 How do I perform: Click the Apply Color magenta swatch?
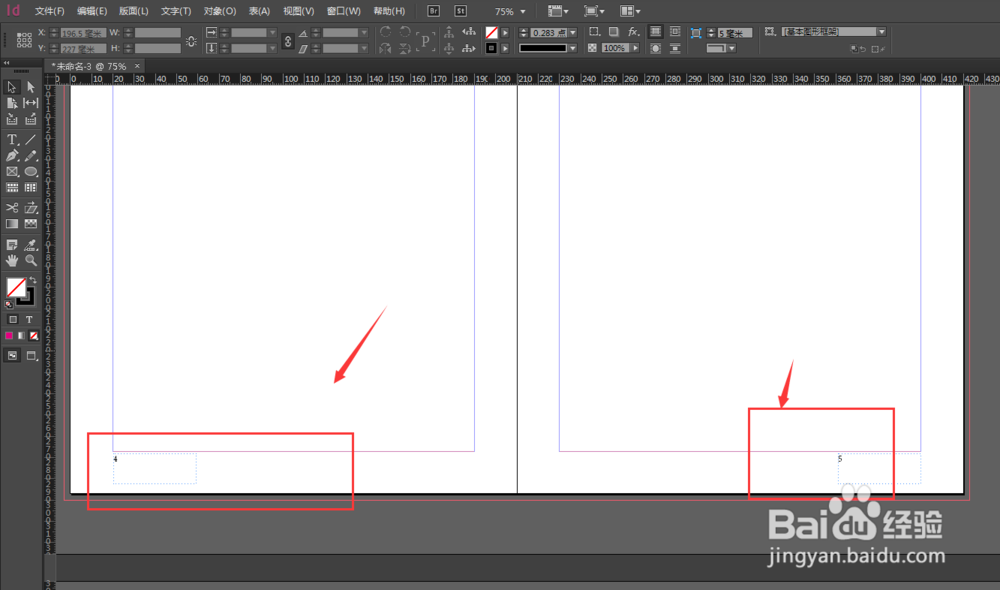9,336
